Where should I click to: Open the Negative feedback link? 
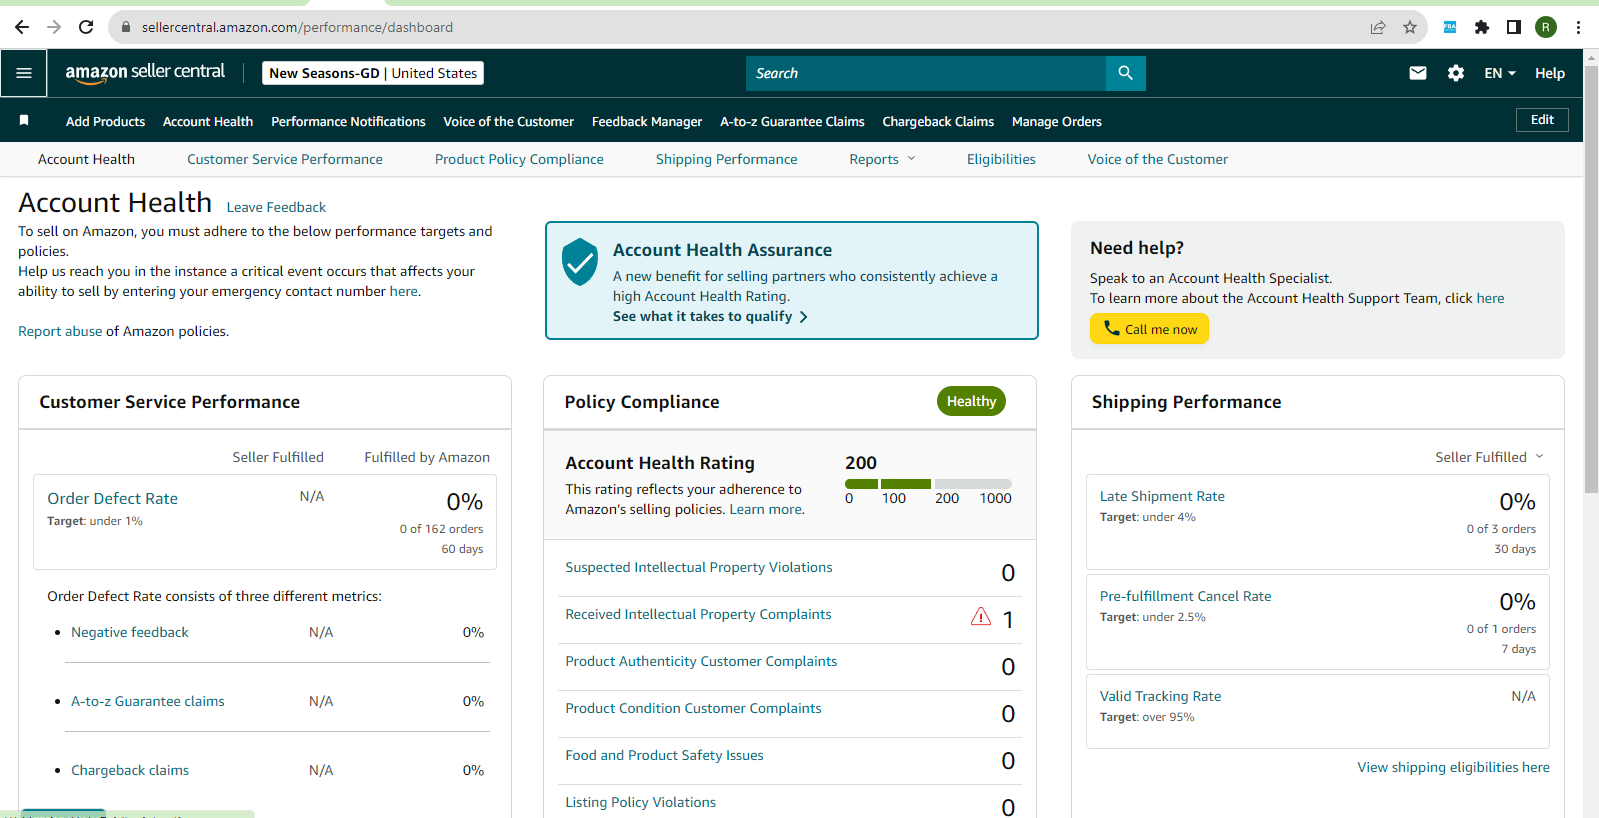point(130,632)
